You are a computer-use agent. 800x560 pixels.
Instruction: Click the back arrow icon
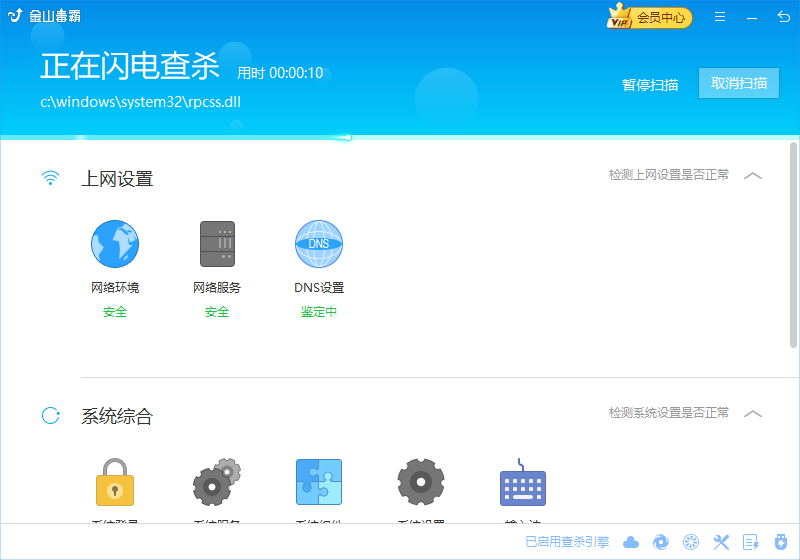click(784, 17)
